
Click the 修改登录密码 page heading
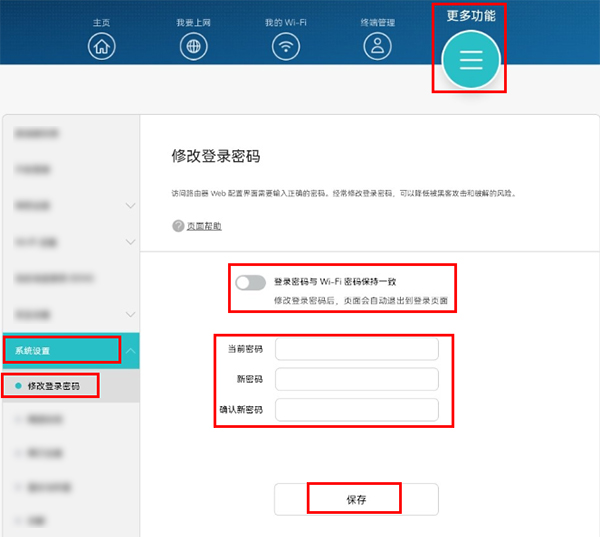(216, 156)
